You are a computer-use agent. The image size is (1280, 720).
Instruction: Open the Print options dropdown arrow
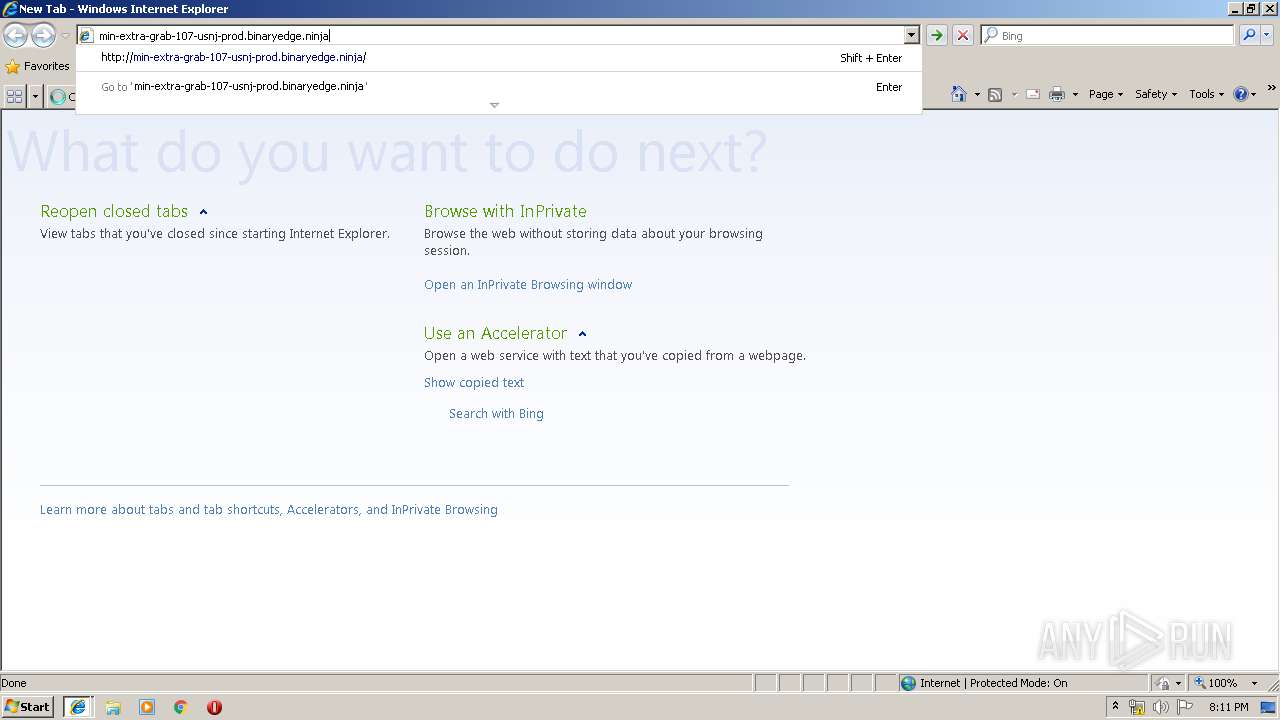click(1075, 95)
